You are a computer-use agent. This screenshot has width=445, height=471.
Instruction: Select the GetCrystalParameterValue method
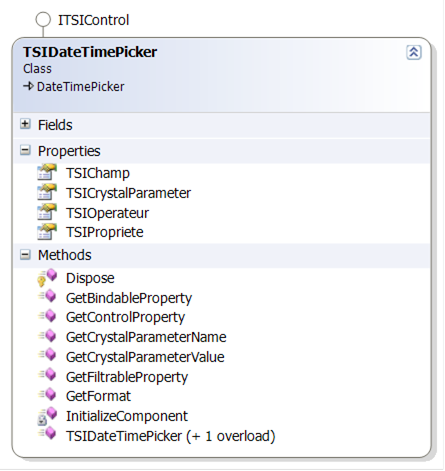click(145, 357)
